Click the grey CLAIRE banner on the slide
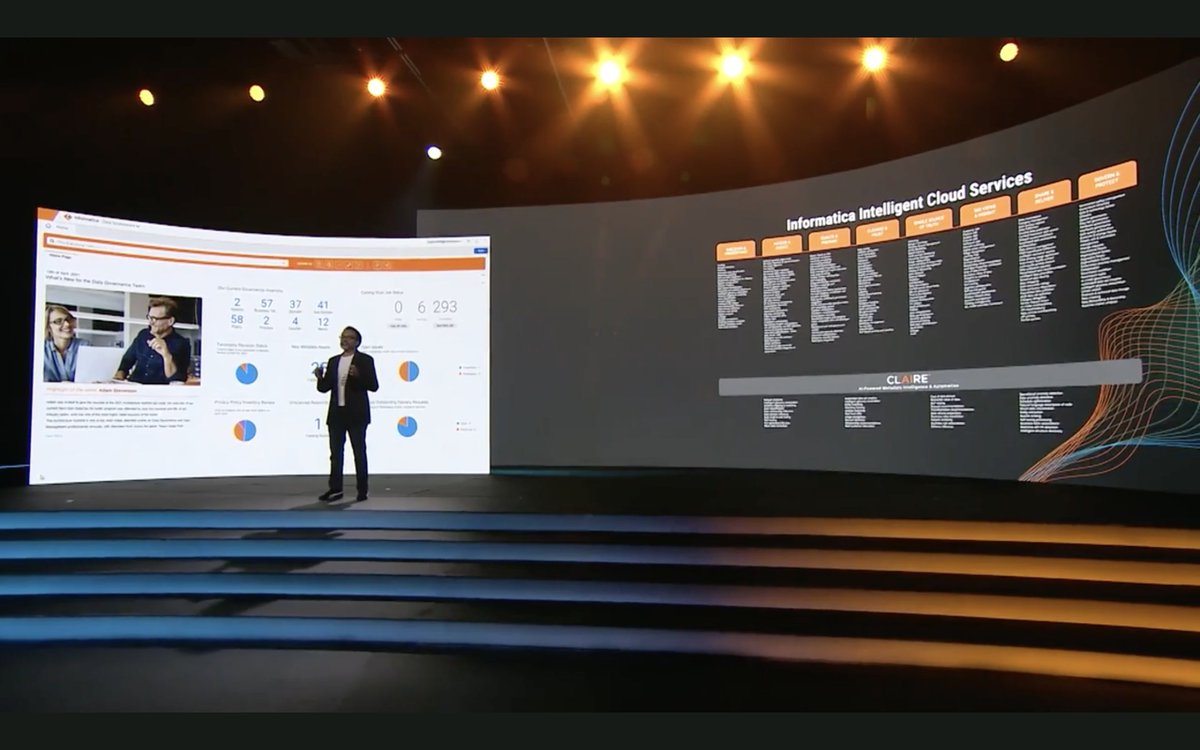This screenshot has width=1200, height=750. pos(930,378)
